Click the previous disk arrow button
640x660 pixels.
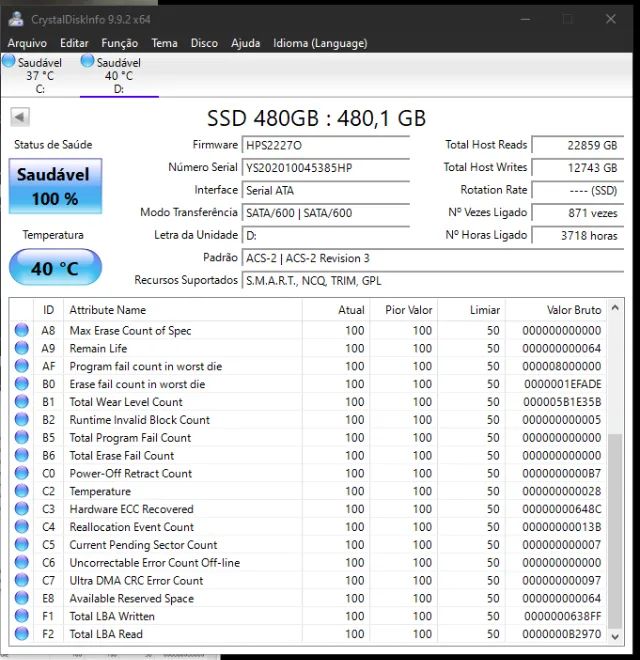[x=20, y=117]
